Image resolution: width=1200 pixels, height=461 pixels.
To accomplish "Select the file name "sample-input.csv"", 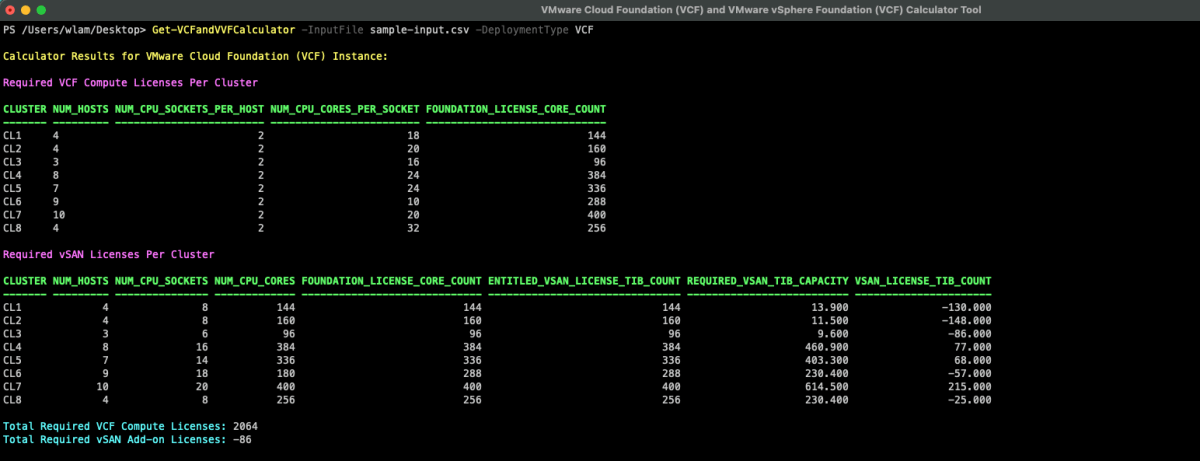I will pos(418,29).
